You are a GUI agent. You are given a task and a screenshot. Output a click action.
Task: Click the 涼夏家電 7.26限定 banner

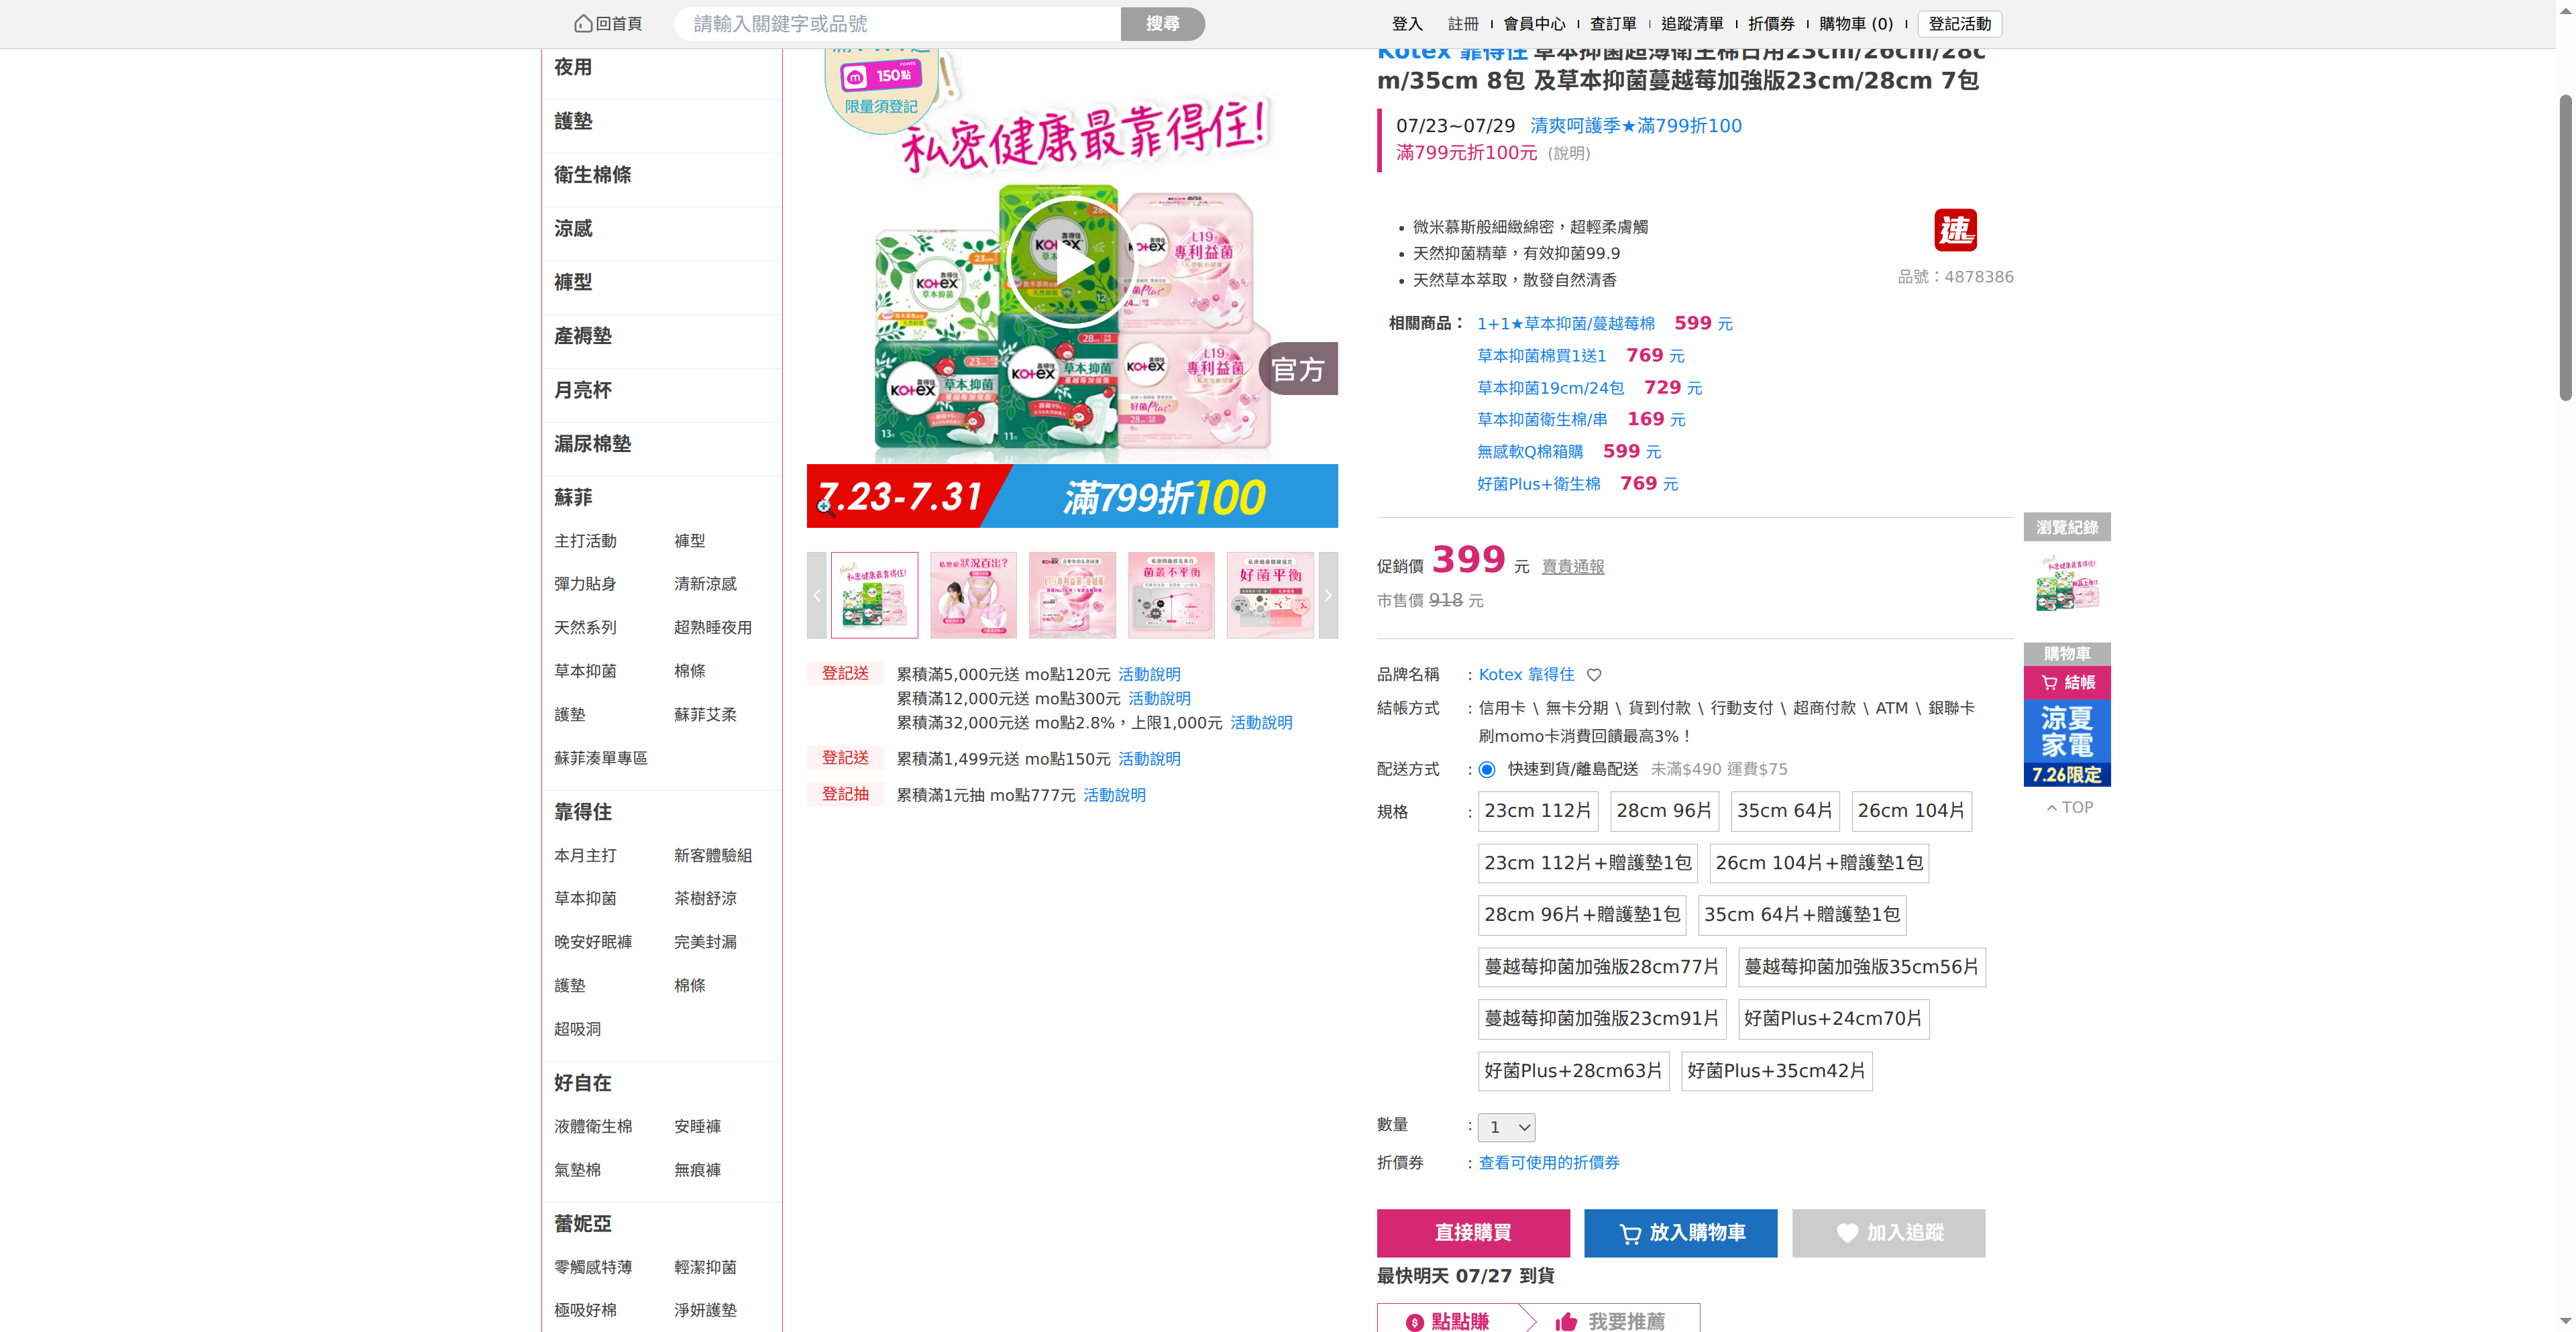2067,743
